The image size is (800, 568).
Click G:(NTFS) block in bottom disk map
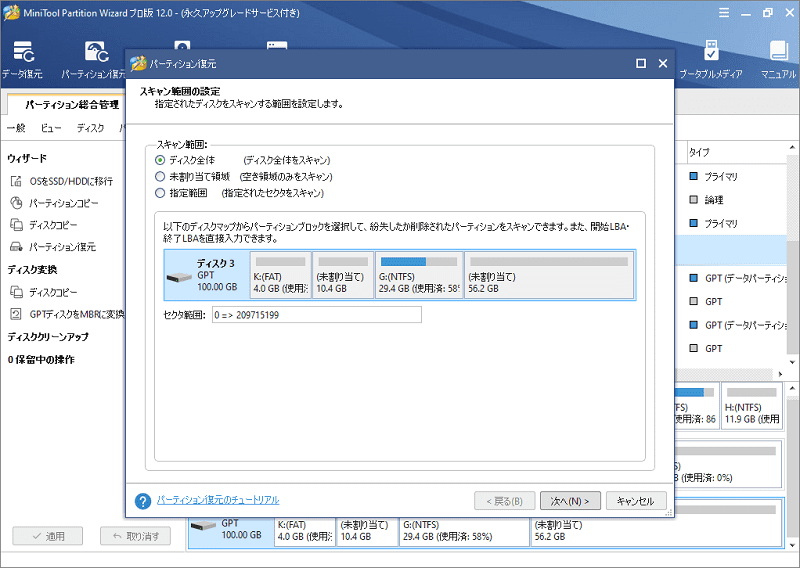pyautogui.click(x=464, y=531)
